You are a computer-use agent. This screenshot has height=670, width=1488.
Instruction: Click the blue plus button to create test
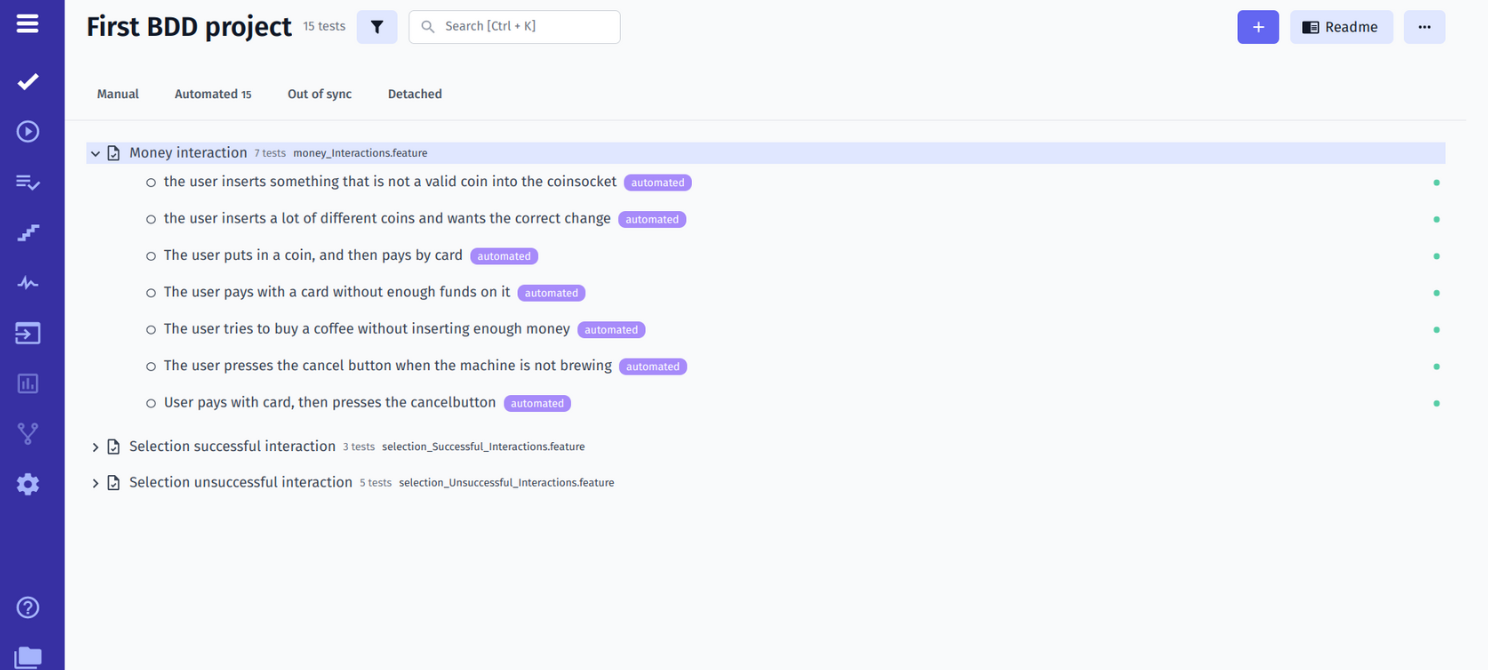[x=1258, y=27]
